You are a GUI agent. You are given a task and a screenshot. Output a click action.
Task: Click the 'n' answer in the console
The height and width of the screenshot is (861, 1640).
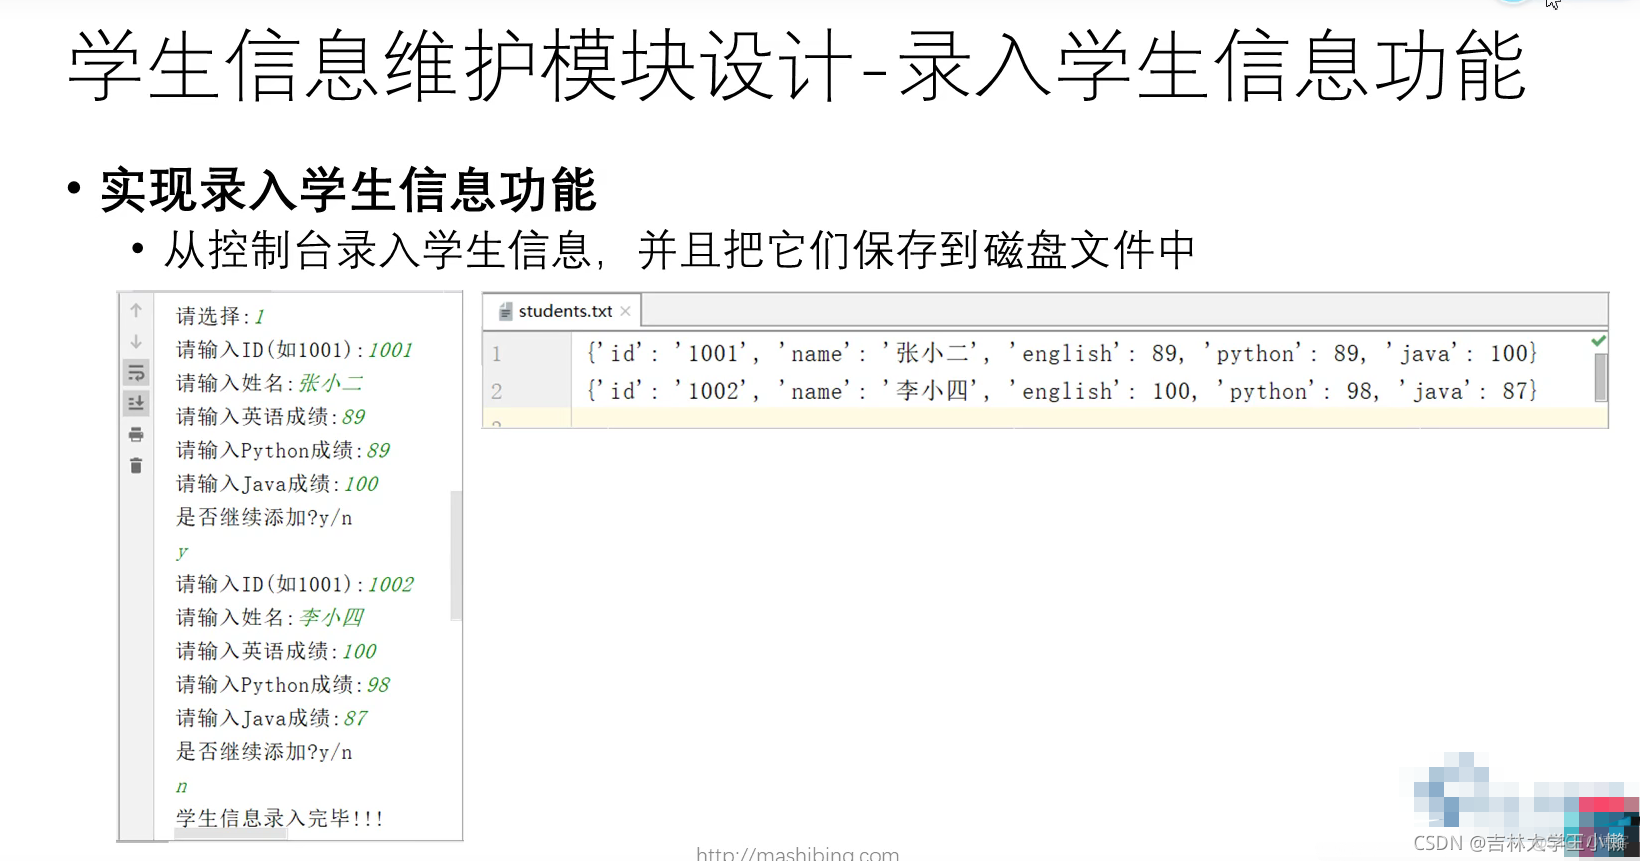tap(182, 787)
